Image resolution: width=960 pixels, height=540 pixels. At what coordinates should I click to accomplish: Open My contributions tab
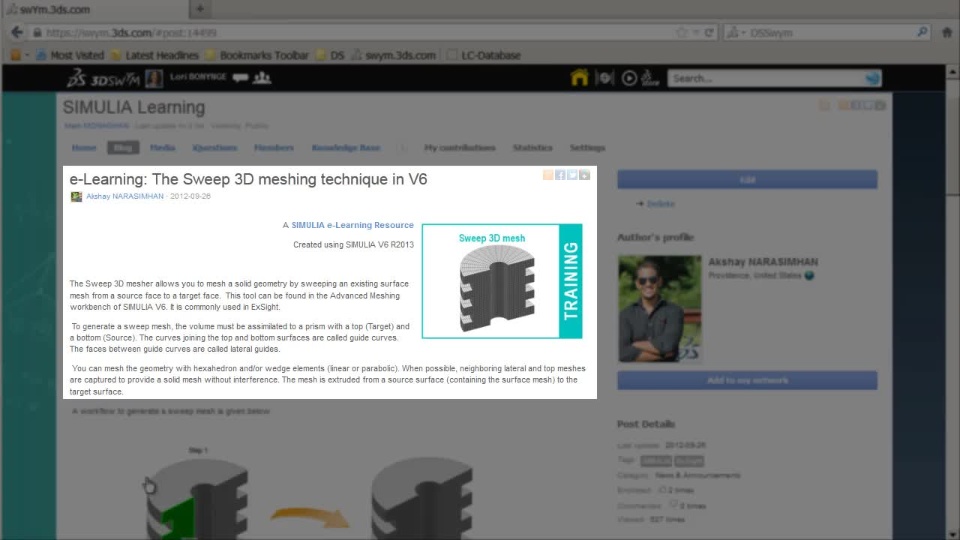460,148
